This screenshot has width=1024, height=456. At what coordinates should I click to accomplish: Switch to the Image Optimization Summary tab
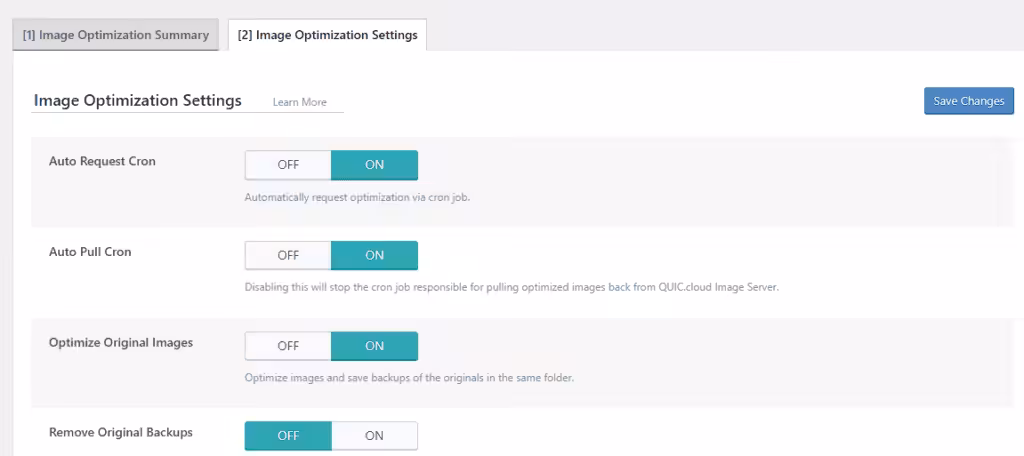coord(115,35)
